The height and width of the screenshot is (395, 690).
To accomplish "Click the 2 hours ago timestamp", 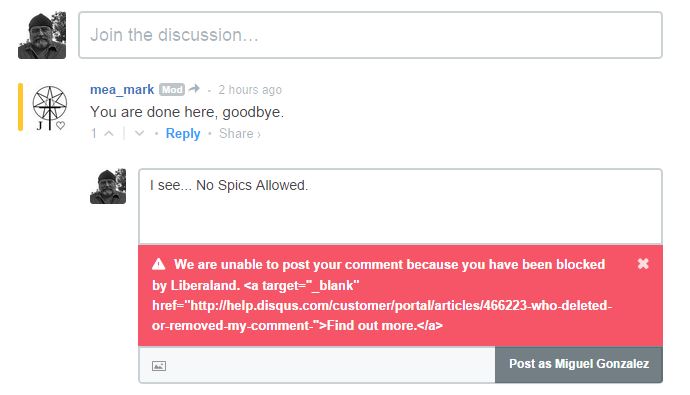I will (x=250, y=90).
